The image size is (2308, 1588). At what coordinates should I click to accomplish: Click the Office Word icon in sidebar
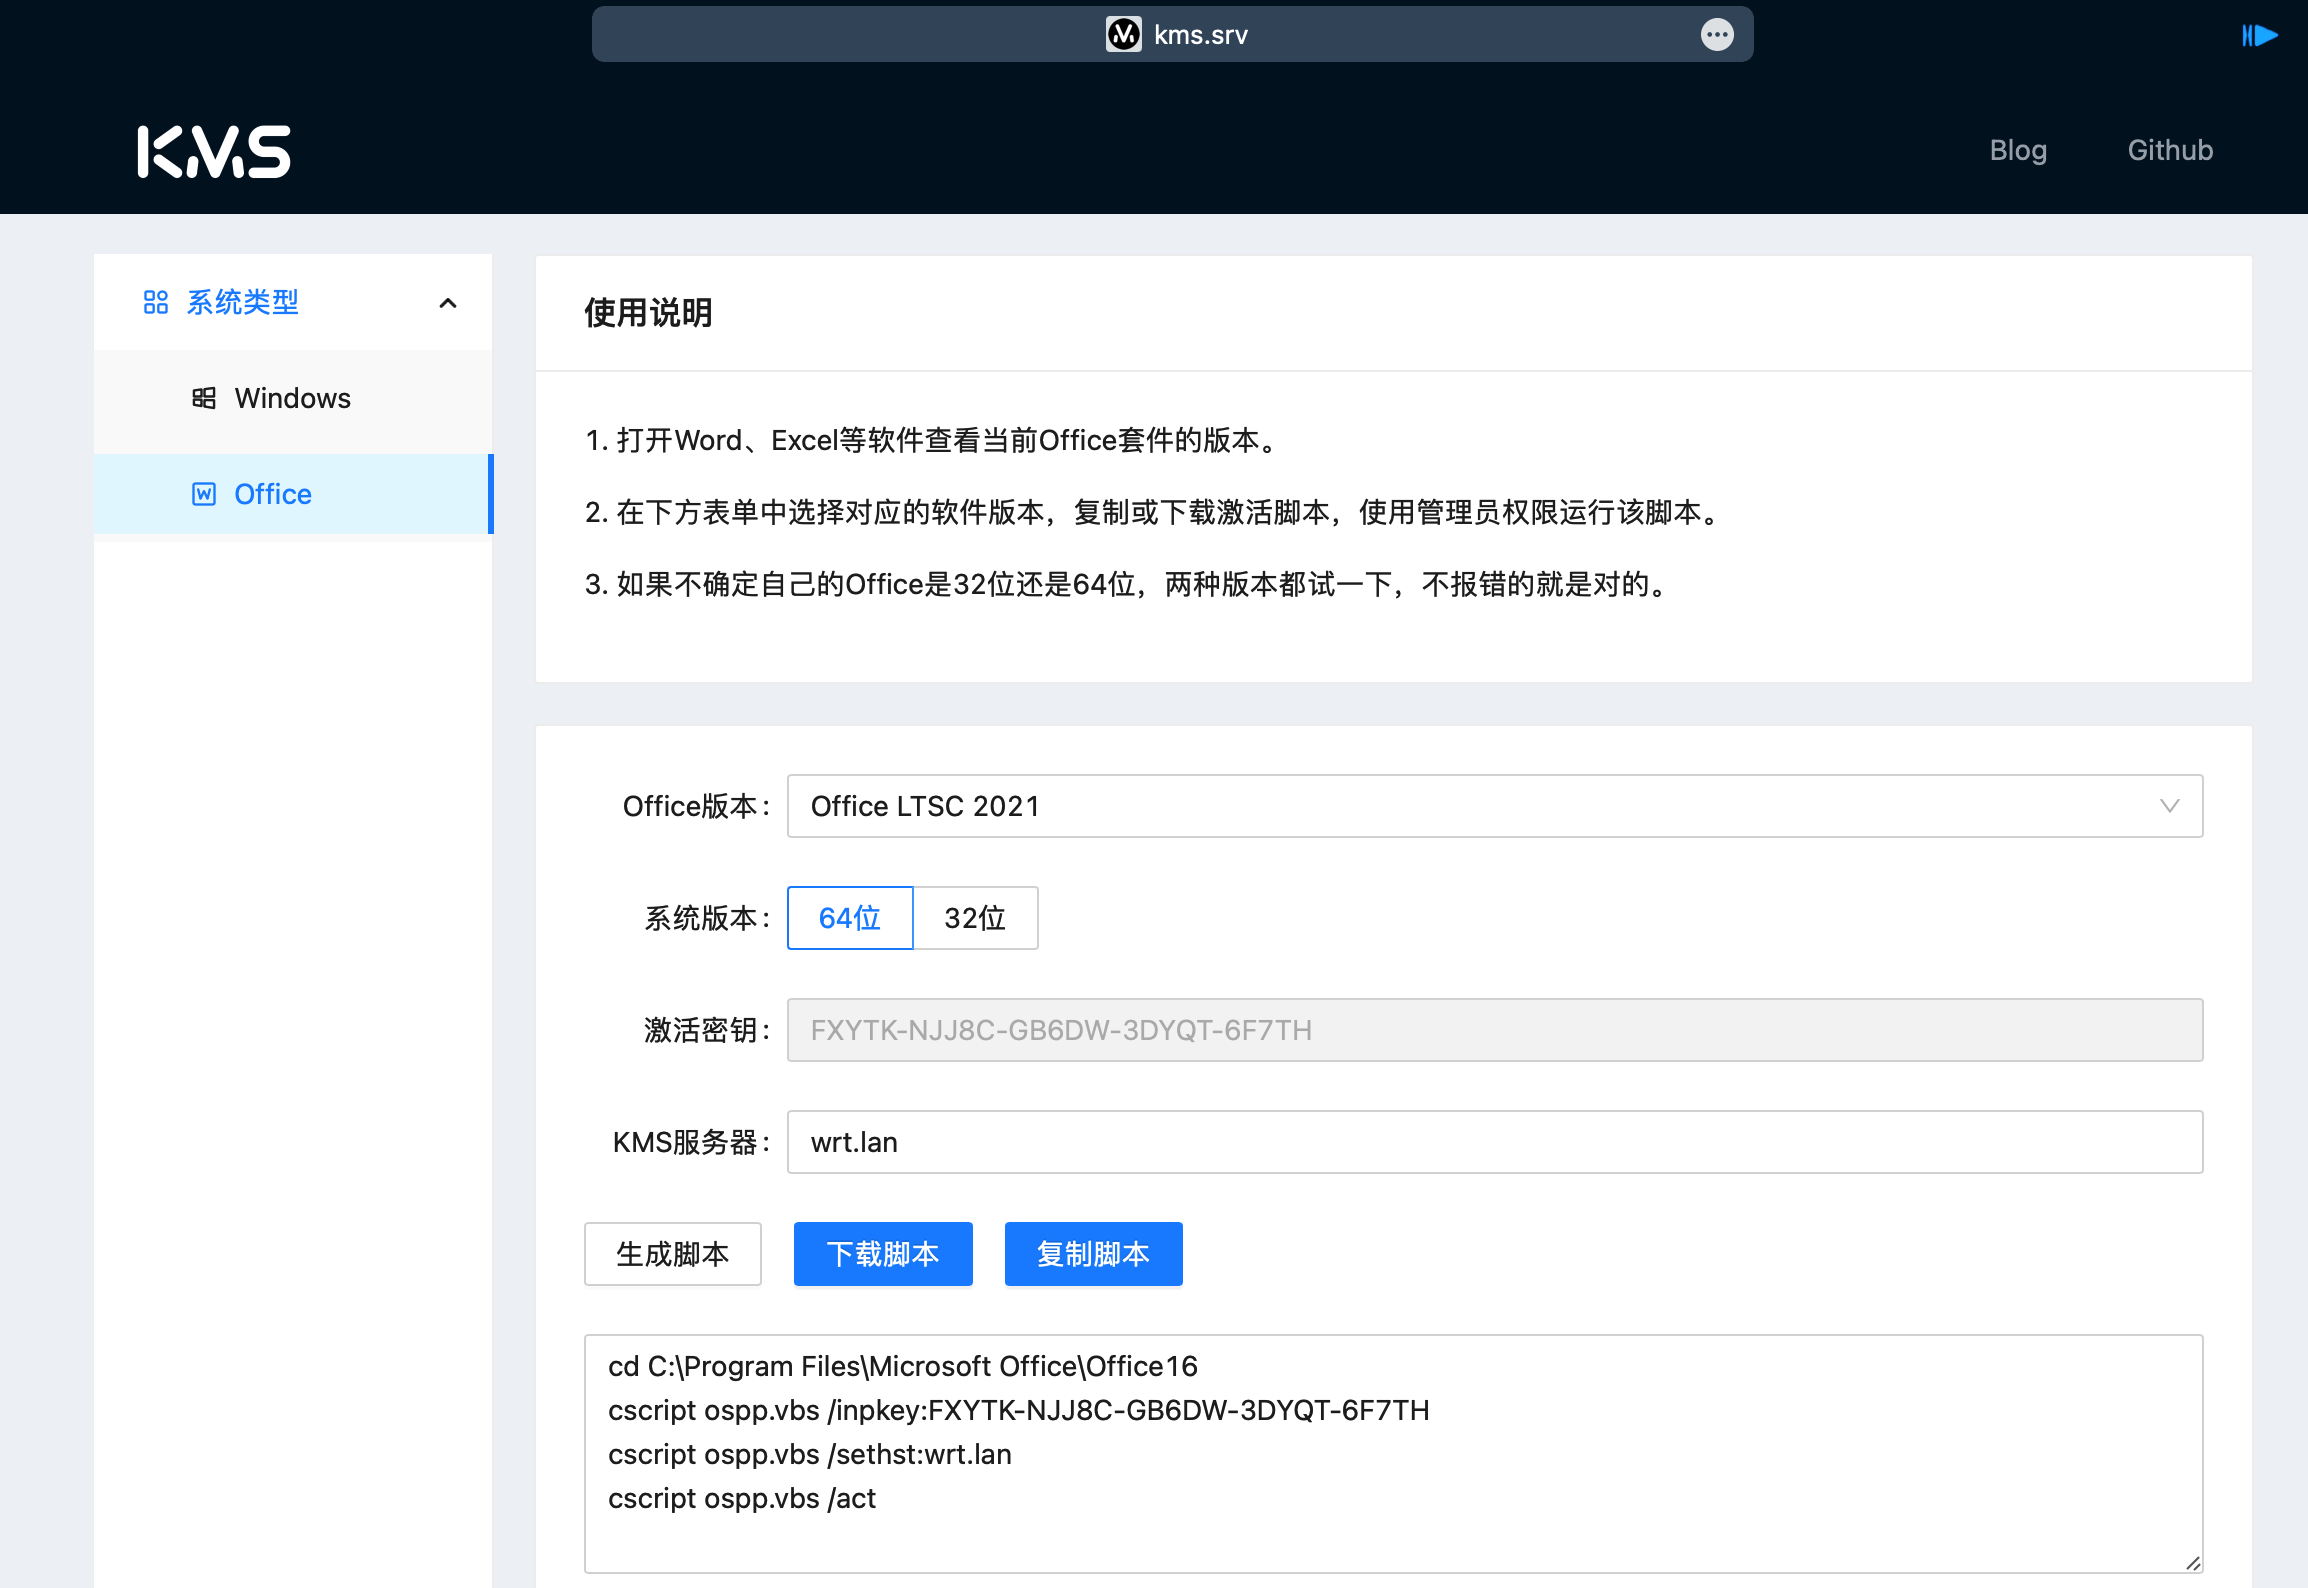pos(204,494)
